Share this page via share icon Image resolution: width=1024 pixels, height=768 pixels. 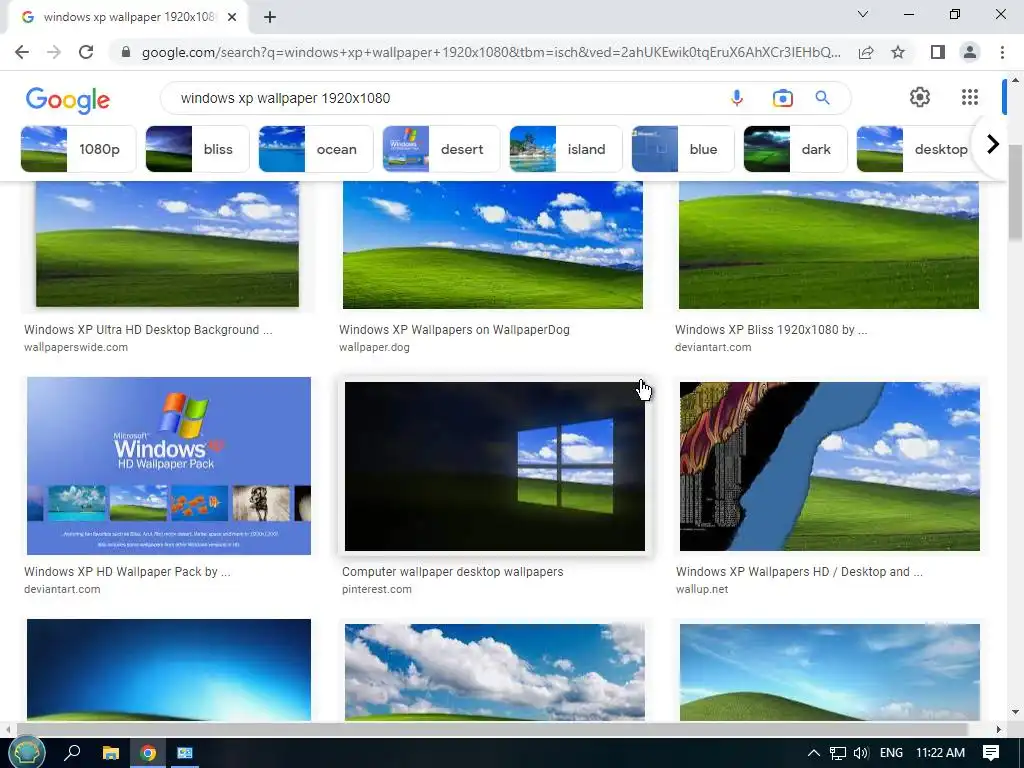tap(866, 52)
